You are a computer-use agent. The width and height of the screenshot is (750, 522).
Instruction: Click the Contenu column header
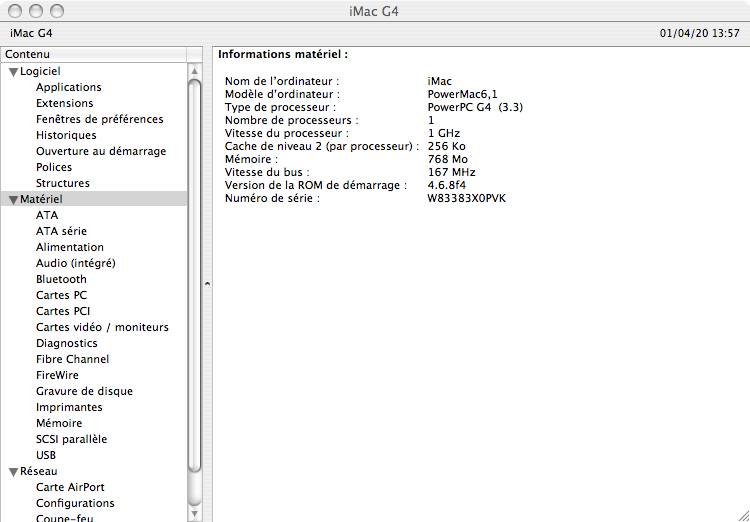pos(94,54)
